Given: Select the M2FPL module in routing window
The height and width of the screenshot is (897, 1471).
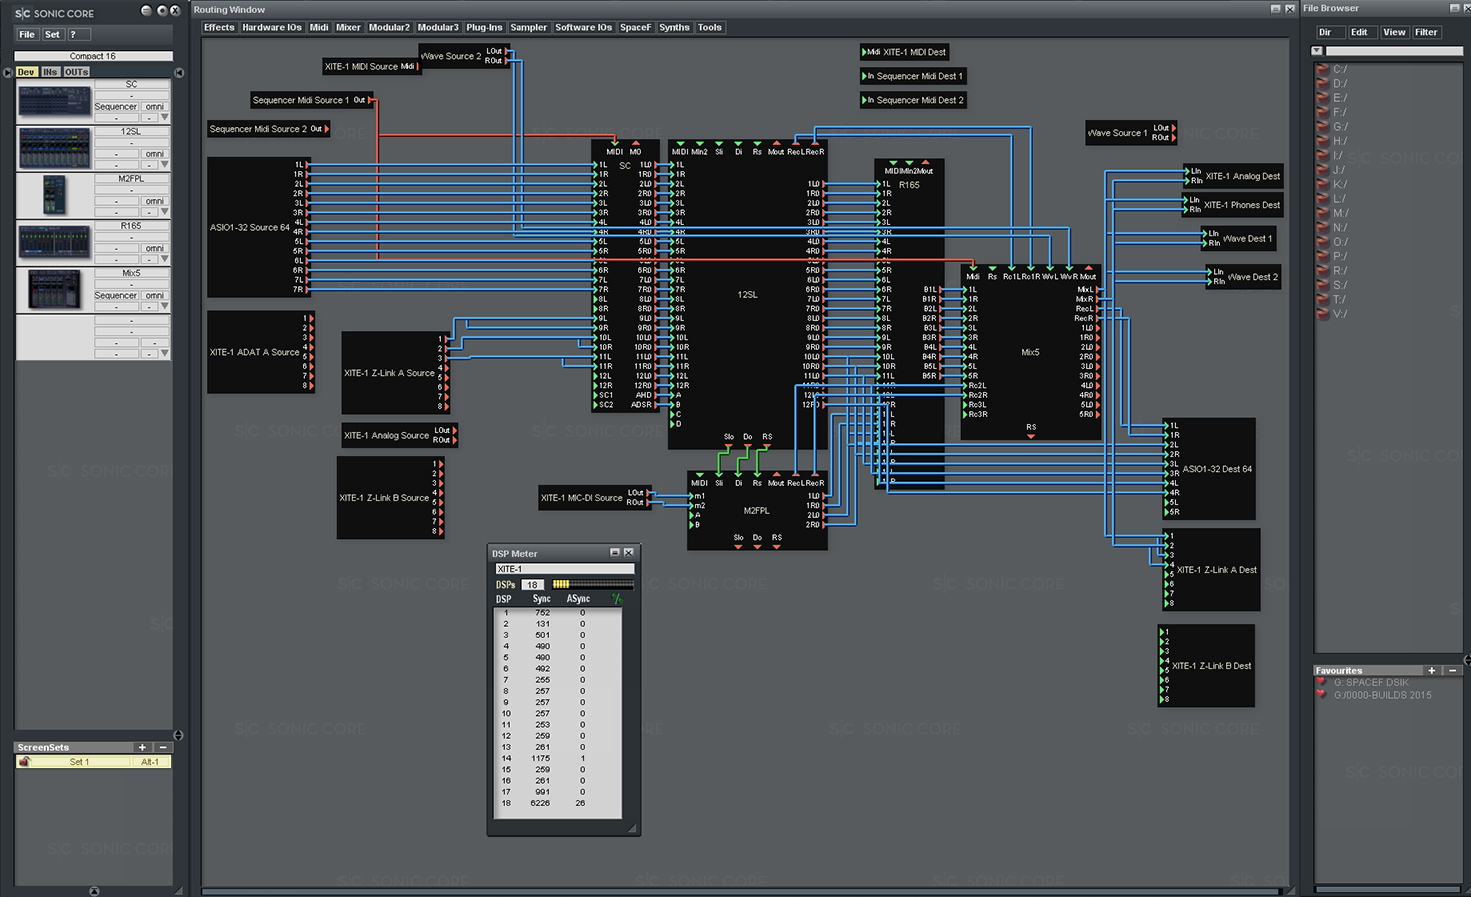Looking at the screenshot, I should coord(757,511).
